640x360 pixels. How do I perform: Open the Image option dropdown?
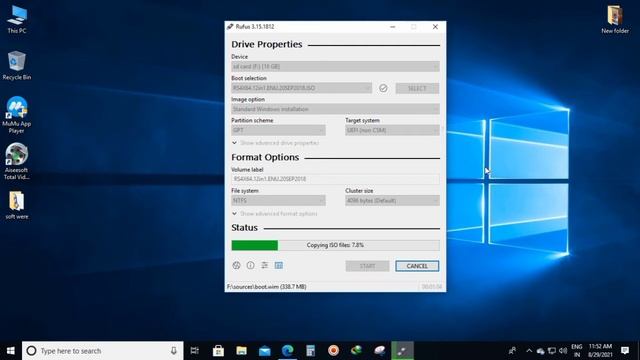pyautogui.click(x=335, y=109)
